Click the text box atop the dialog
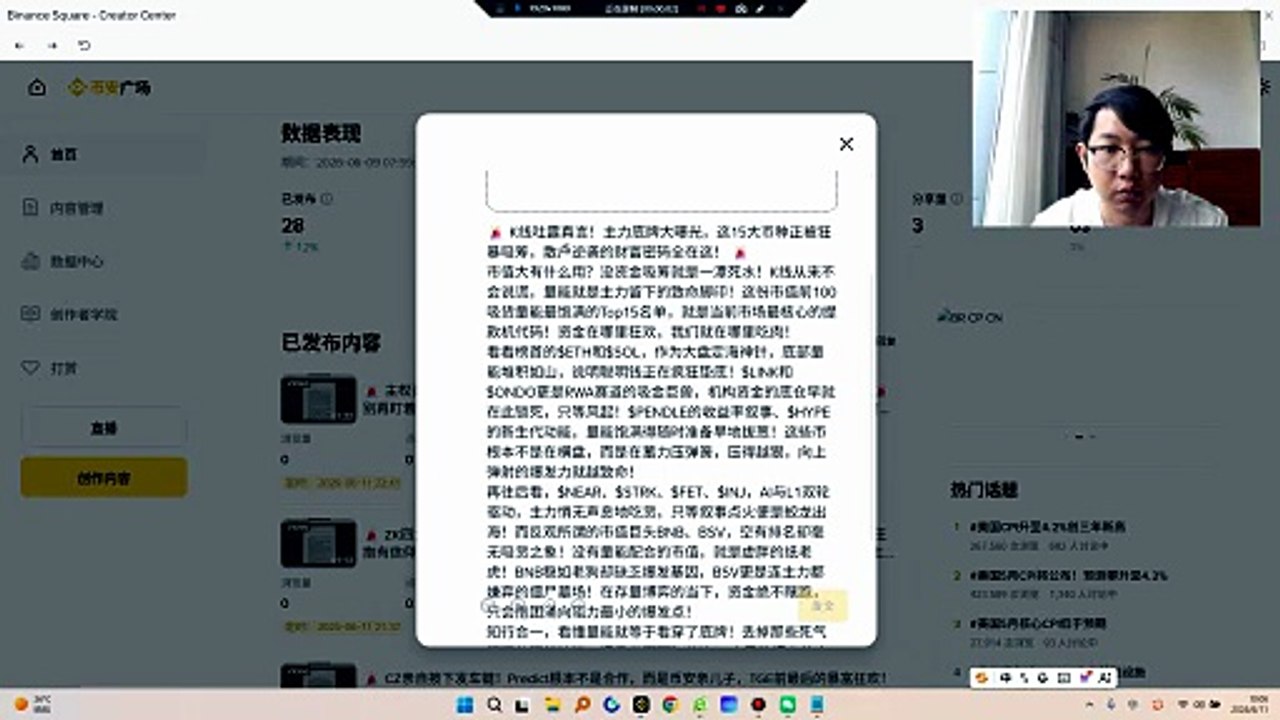 (661, 190)
